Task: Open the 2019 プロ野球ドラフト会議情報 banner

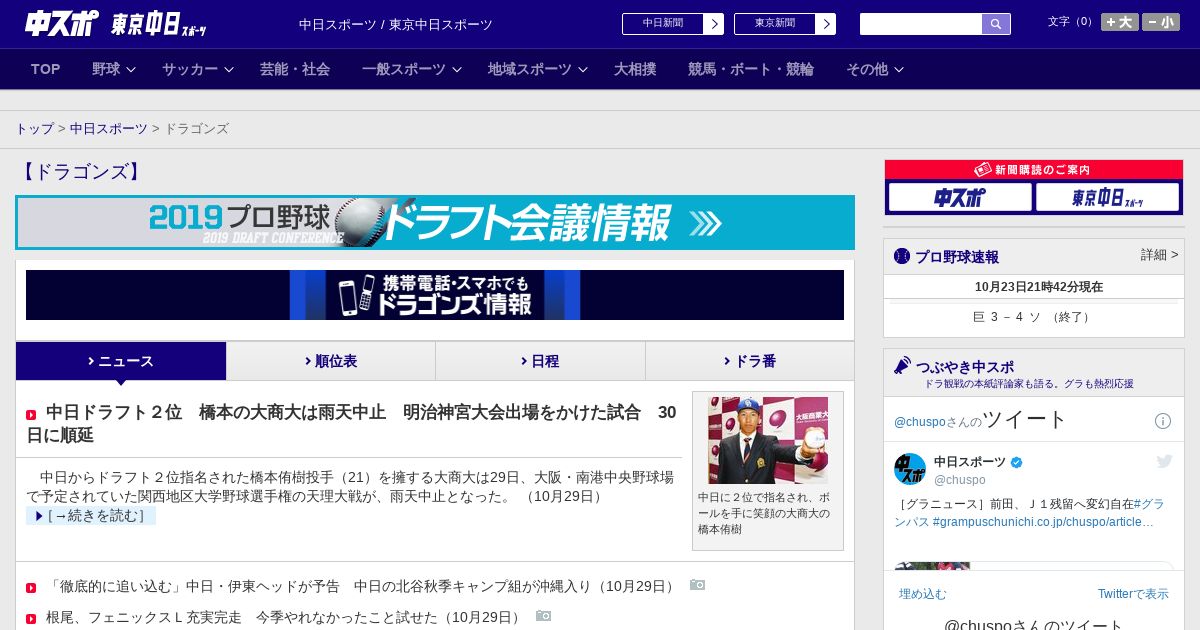Action: coord(435,222)
